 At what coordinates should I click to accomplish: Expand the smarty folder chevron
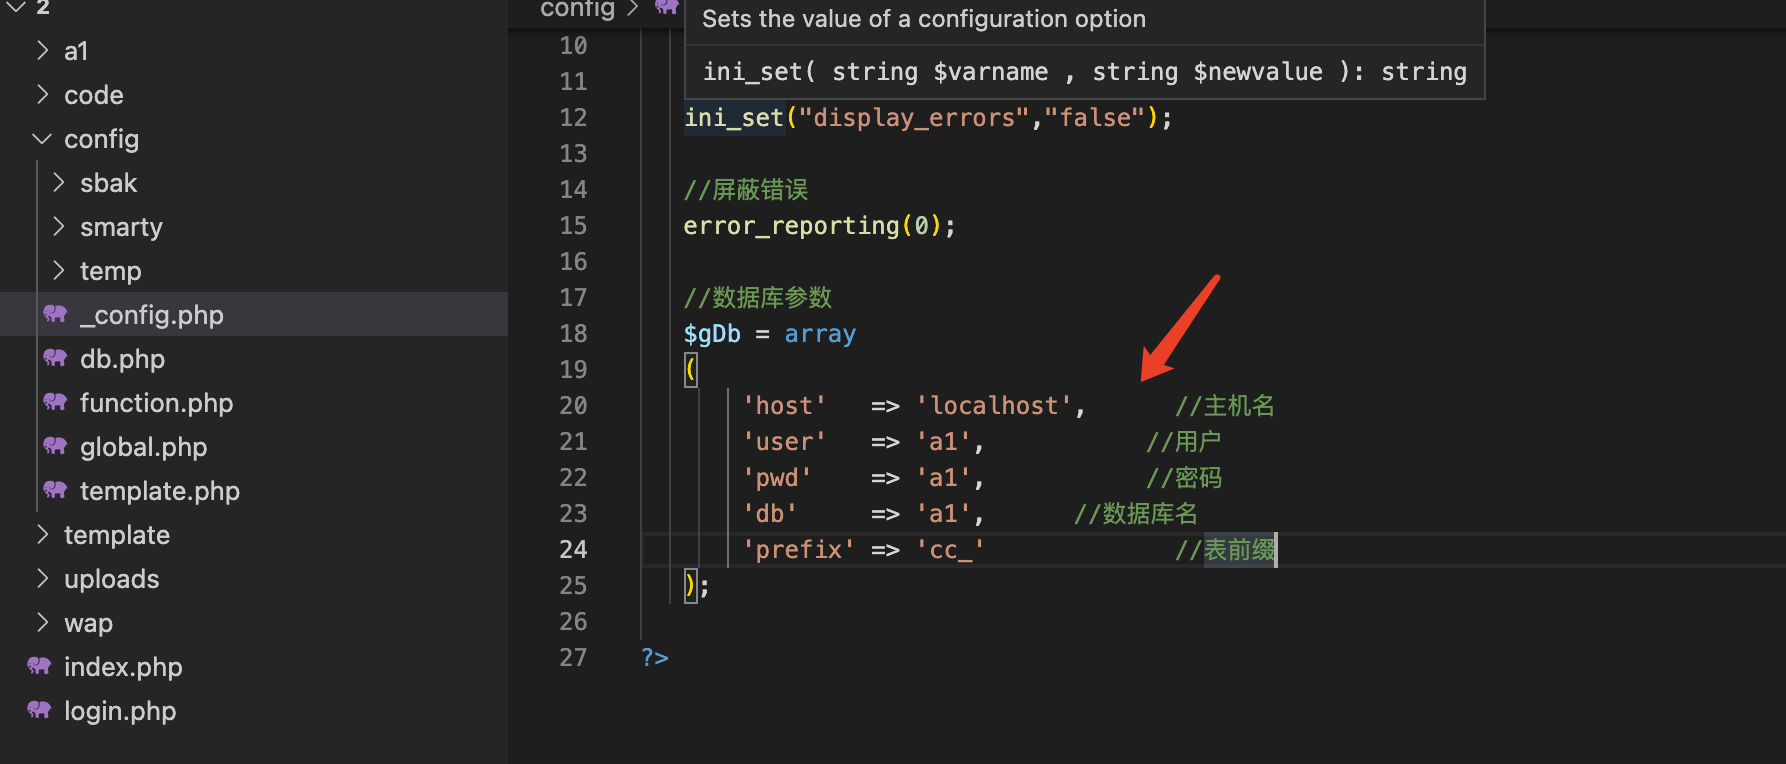coord(58,226)
